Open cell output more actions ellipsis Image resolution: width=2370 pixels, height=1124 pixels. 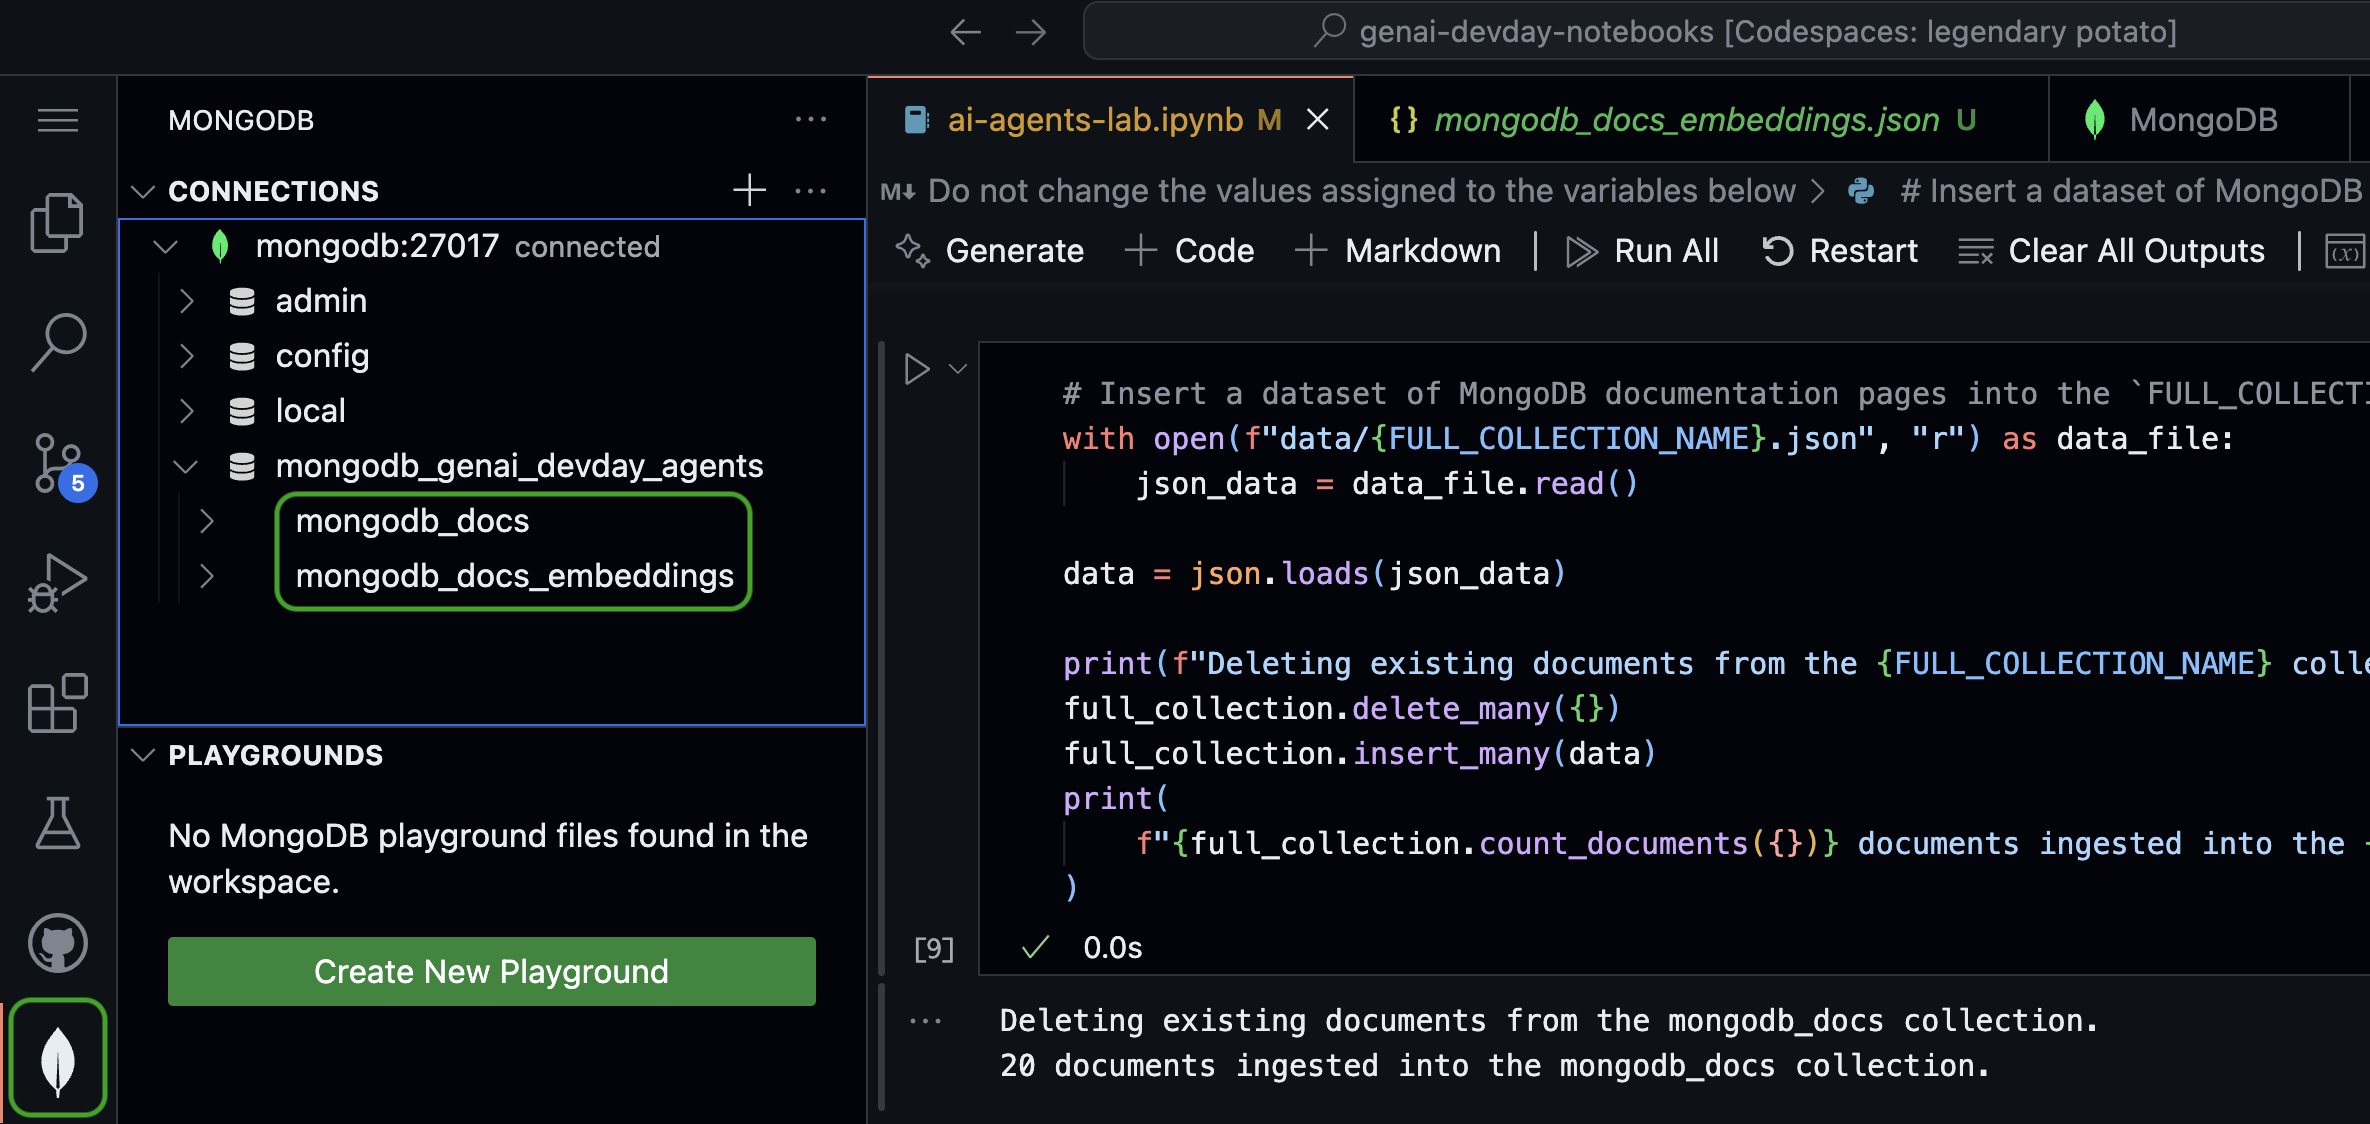coord(925,1021)
